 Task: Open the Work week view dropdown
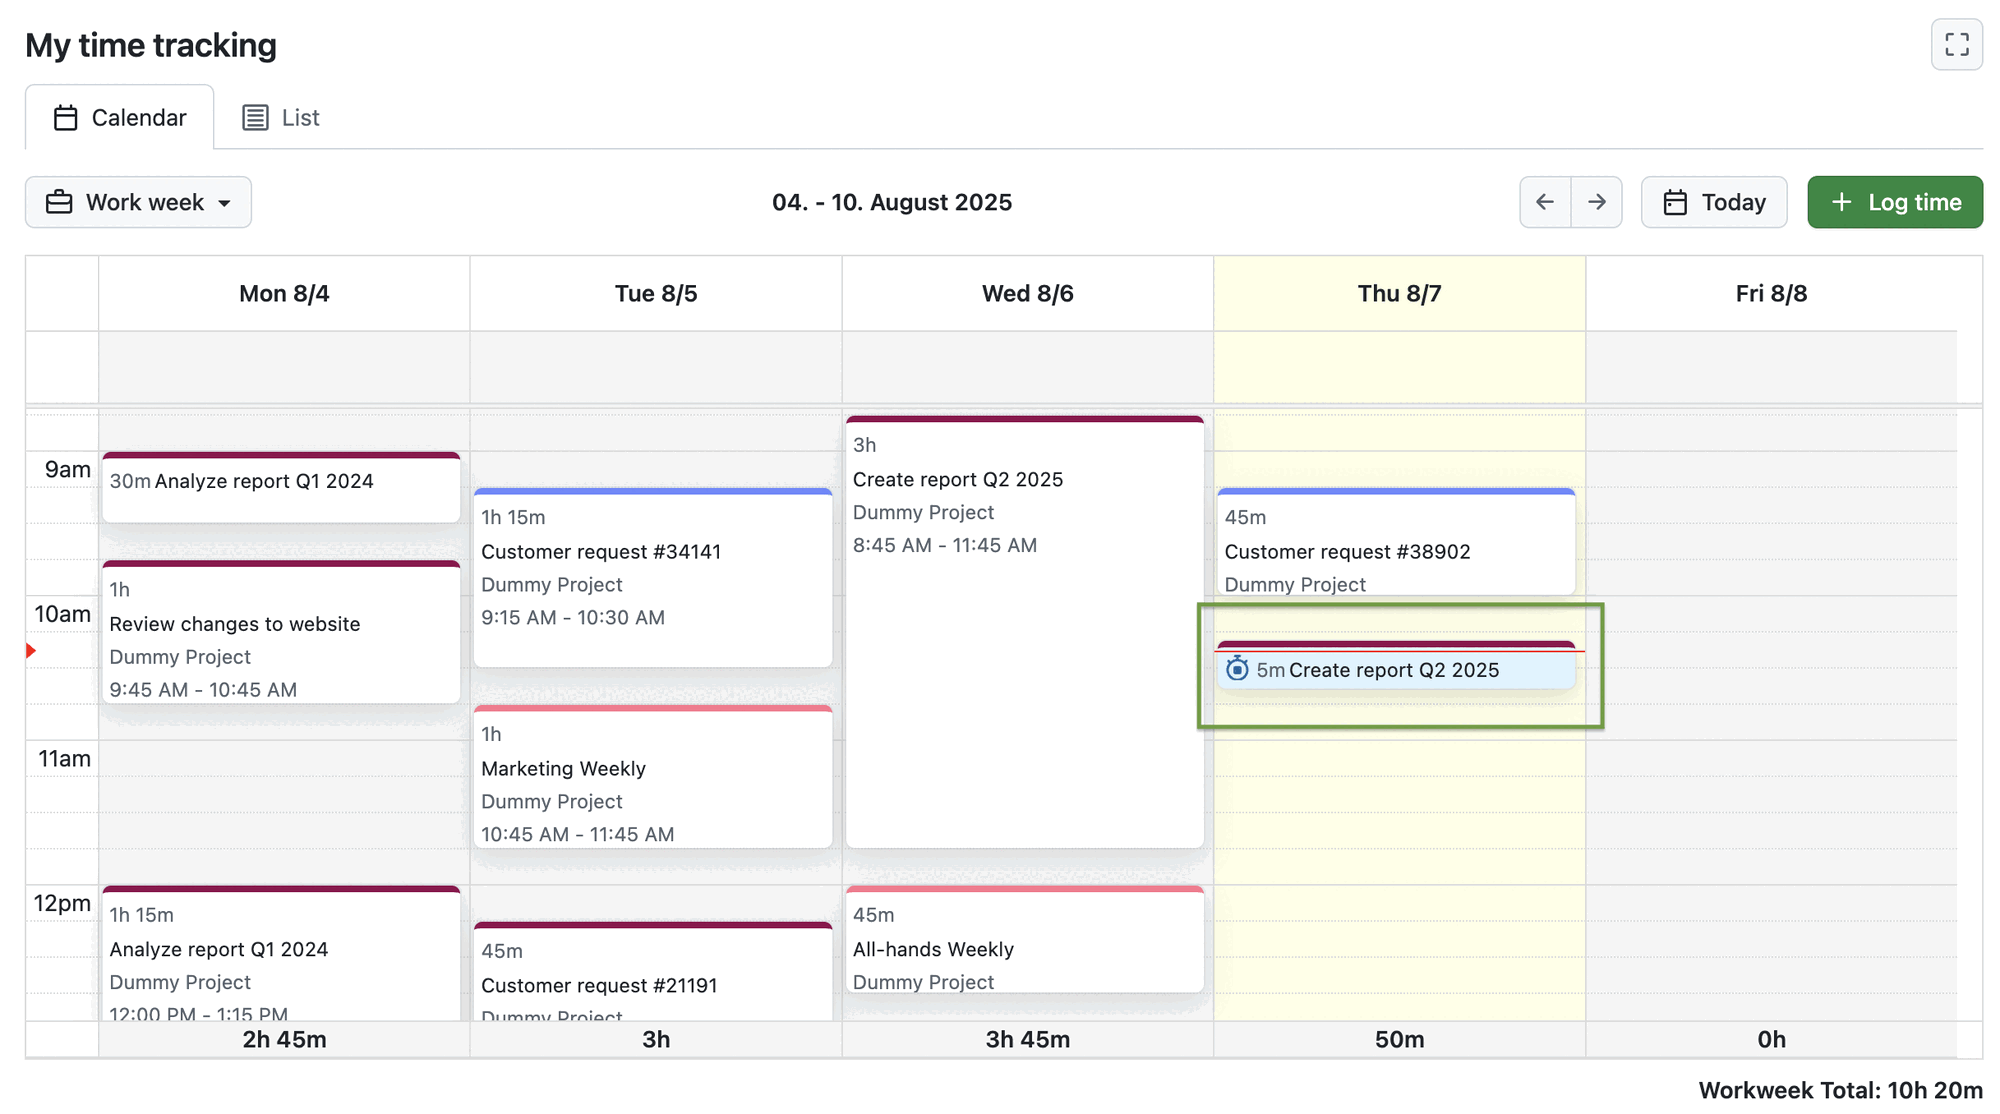click(137, 201)
